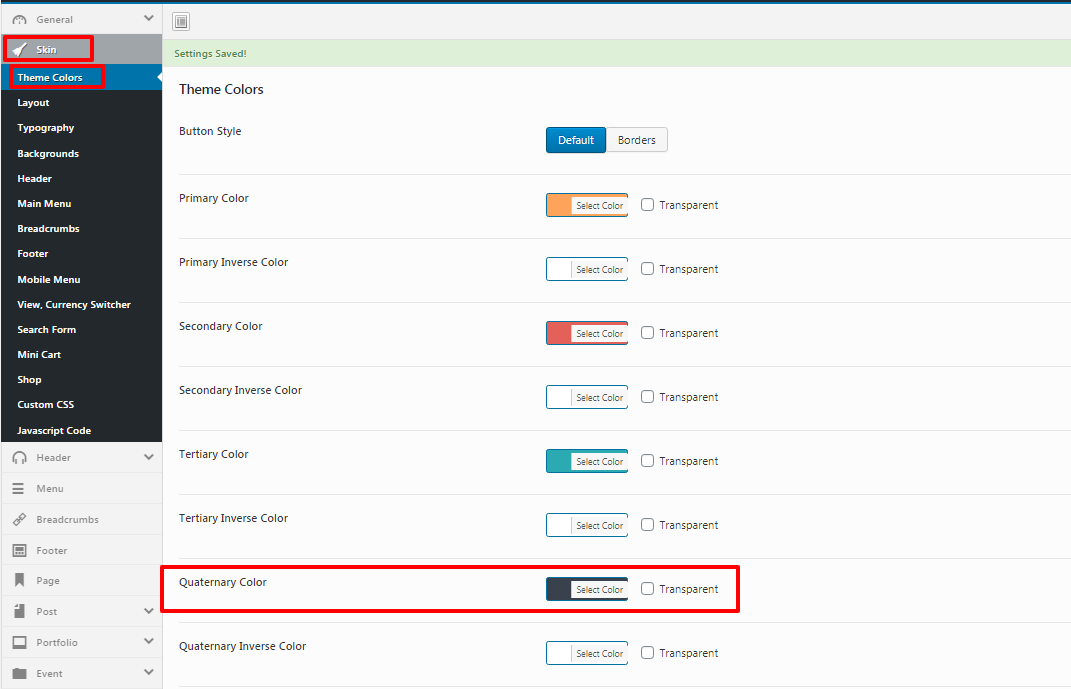The height and width of the screenshot is (689, 1071).
Task: Click the teal Tertiary Color swatch
Action: tap(559, 461)
